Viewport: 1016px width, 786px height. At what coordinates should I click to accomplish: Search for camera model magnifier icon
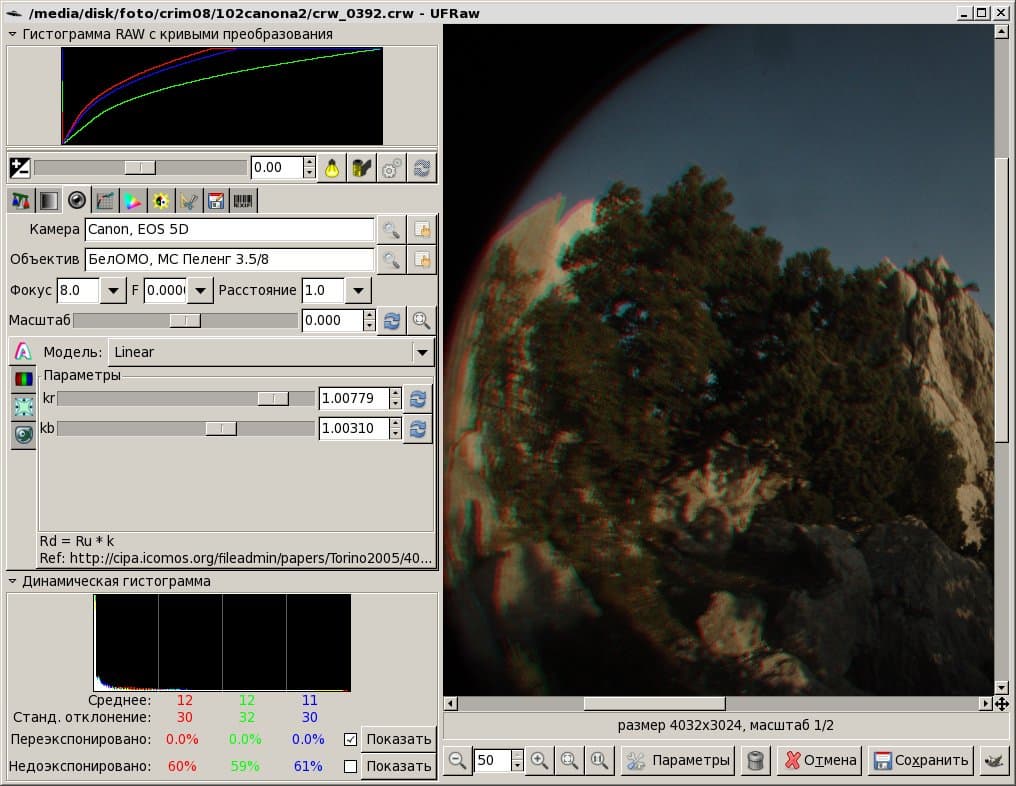point(391,229)
